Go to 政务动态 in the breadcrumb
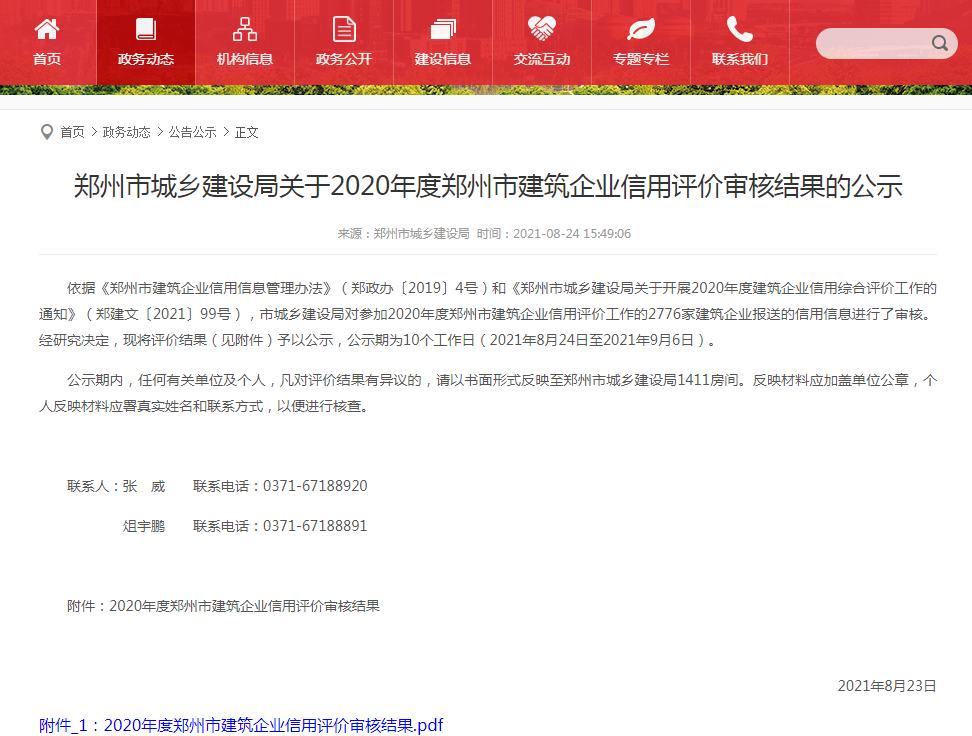Screen dimensions: 972x736 click(127, 132)
